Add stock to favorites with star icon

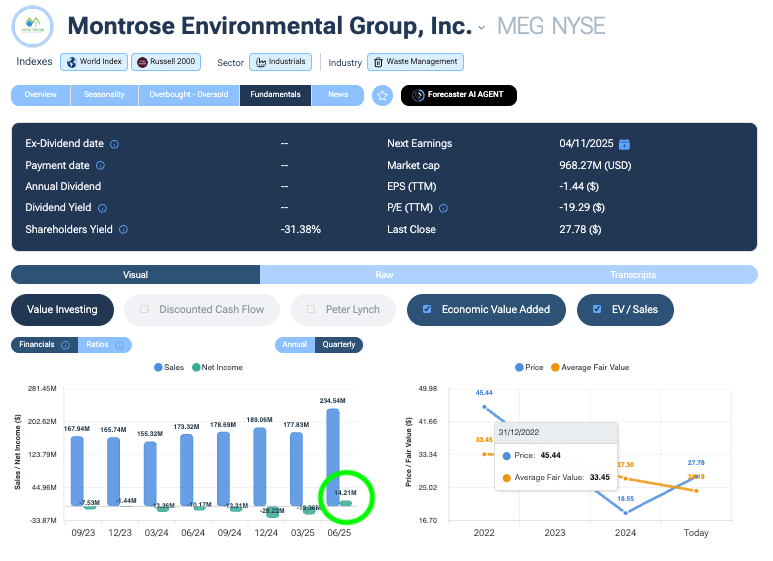[x=382, y=96]
